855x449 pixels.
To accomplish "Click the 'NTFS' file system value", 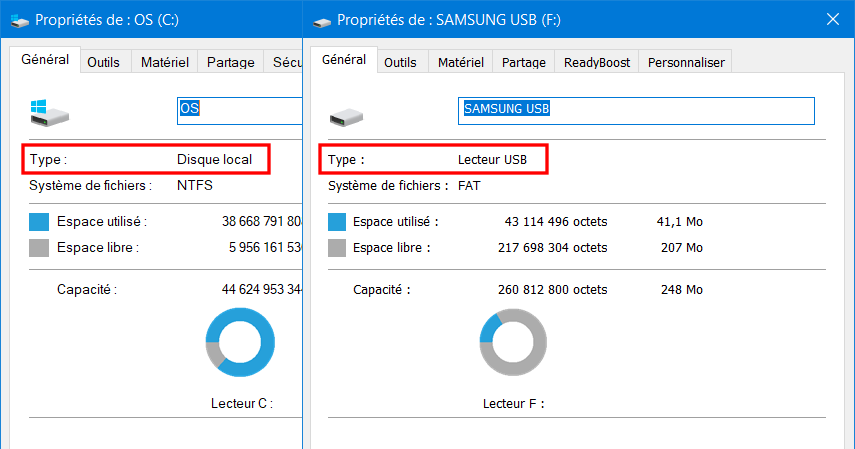I will click(195, 185).
